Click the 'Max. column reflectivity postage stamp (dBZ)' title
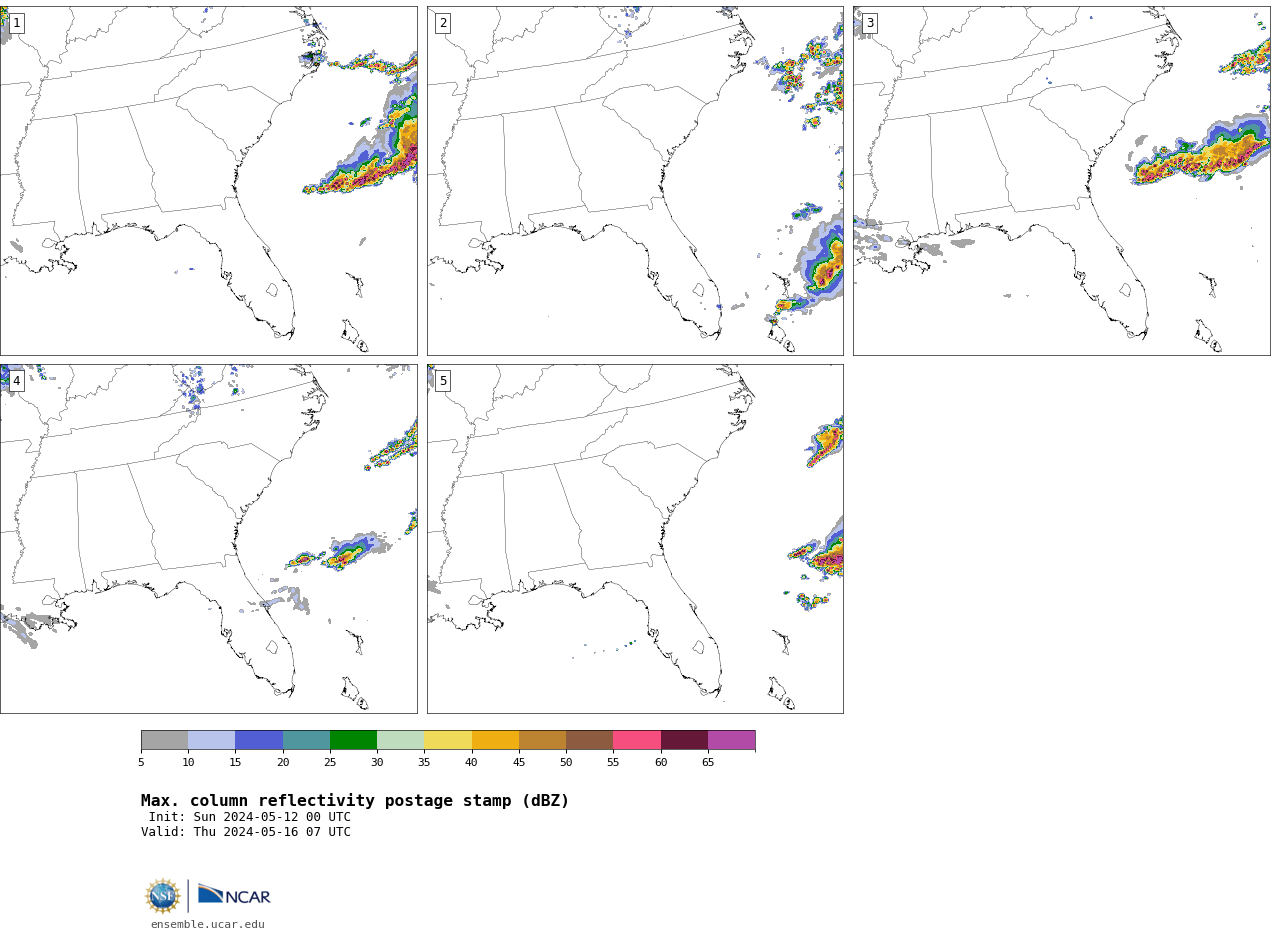This screenshot has width=1280, height=936. 355,801
